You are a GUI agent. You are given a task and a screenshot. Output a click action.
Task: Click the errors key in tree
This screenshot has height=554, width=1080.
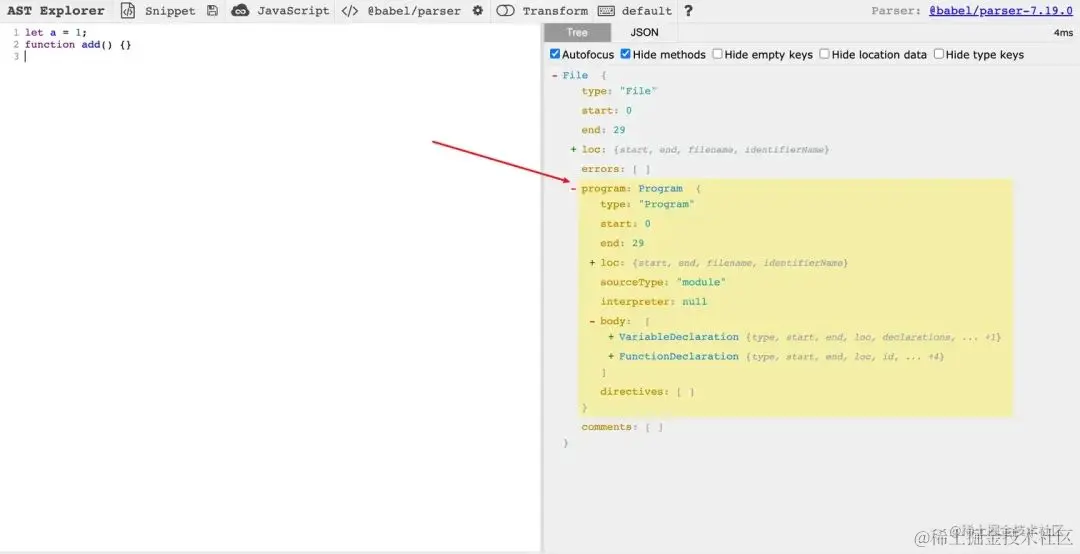point(602,169)
